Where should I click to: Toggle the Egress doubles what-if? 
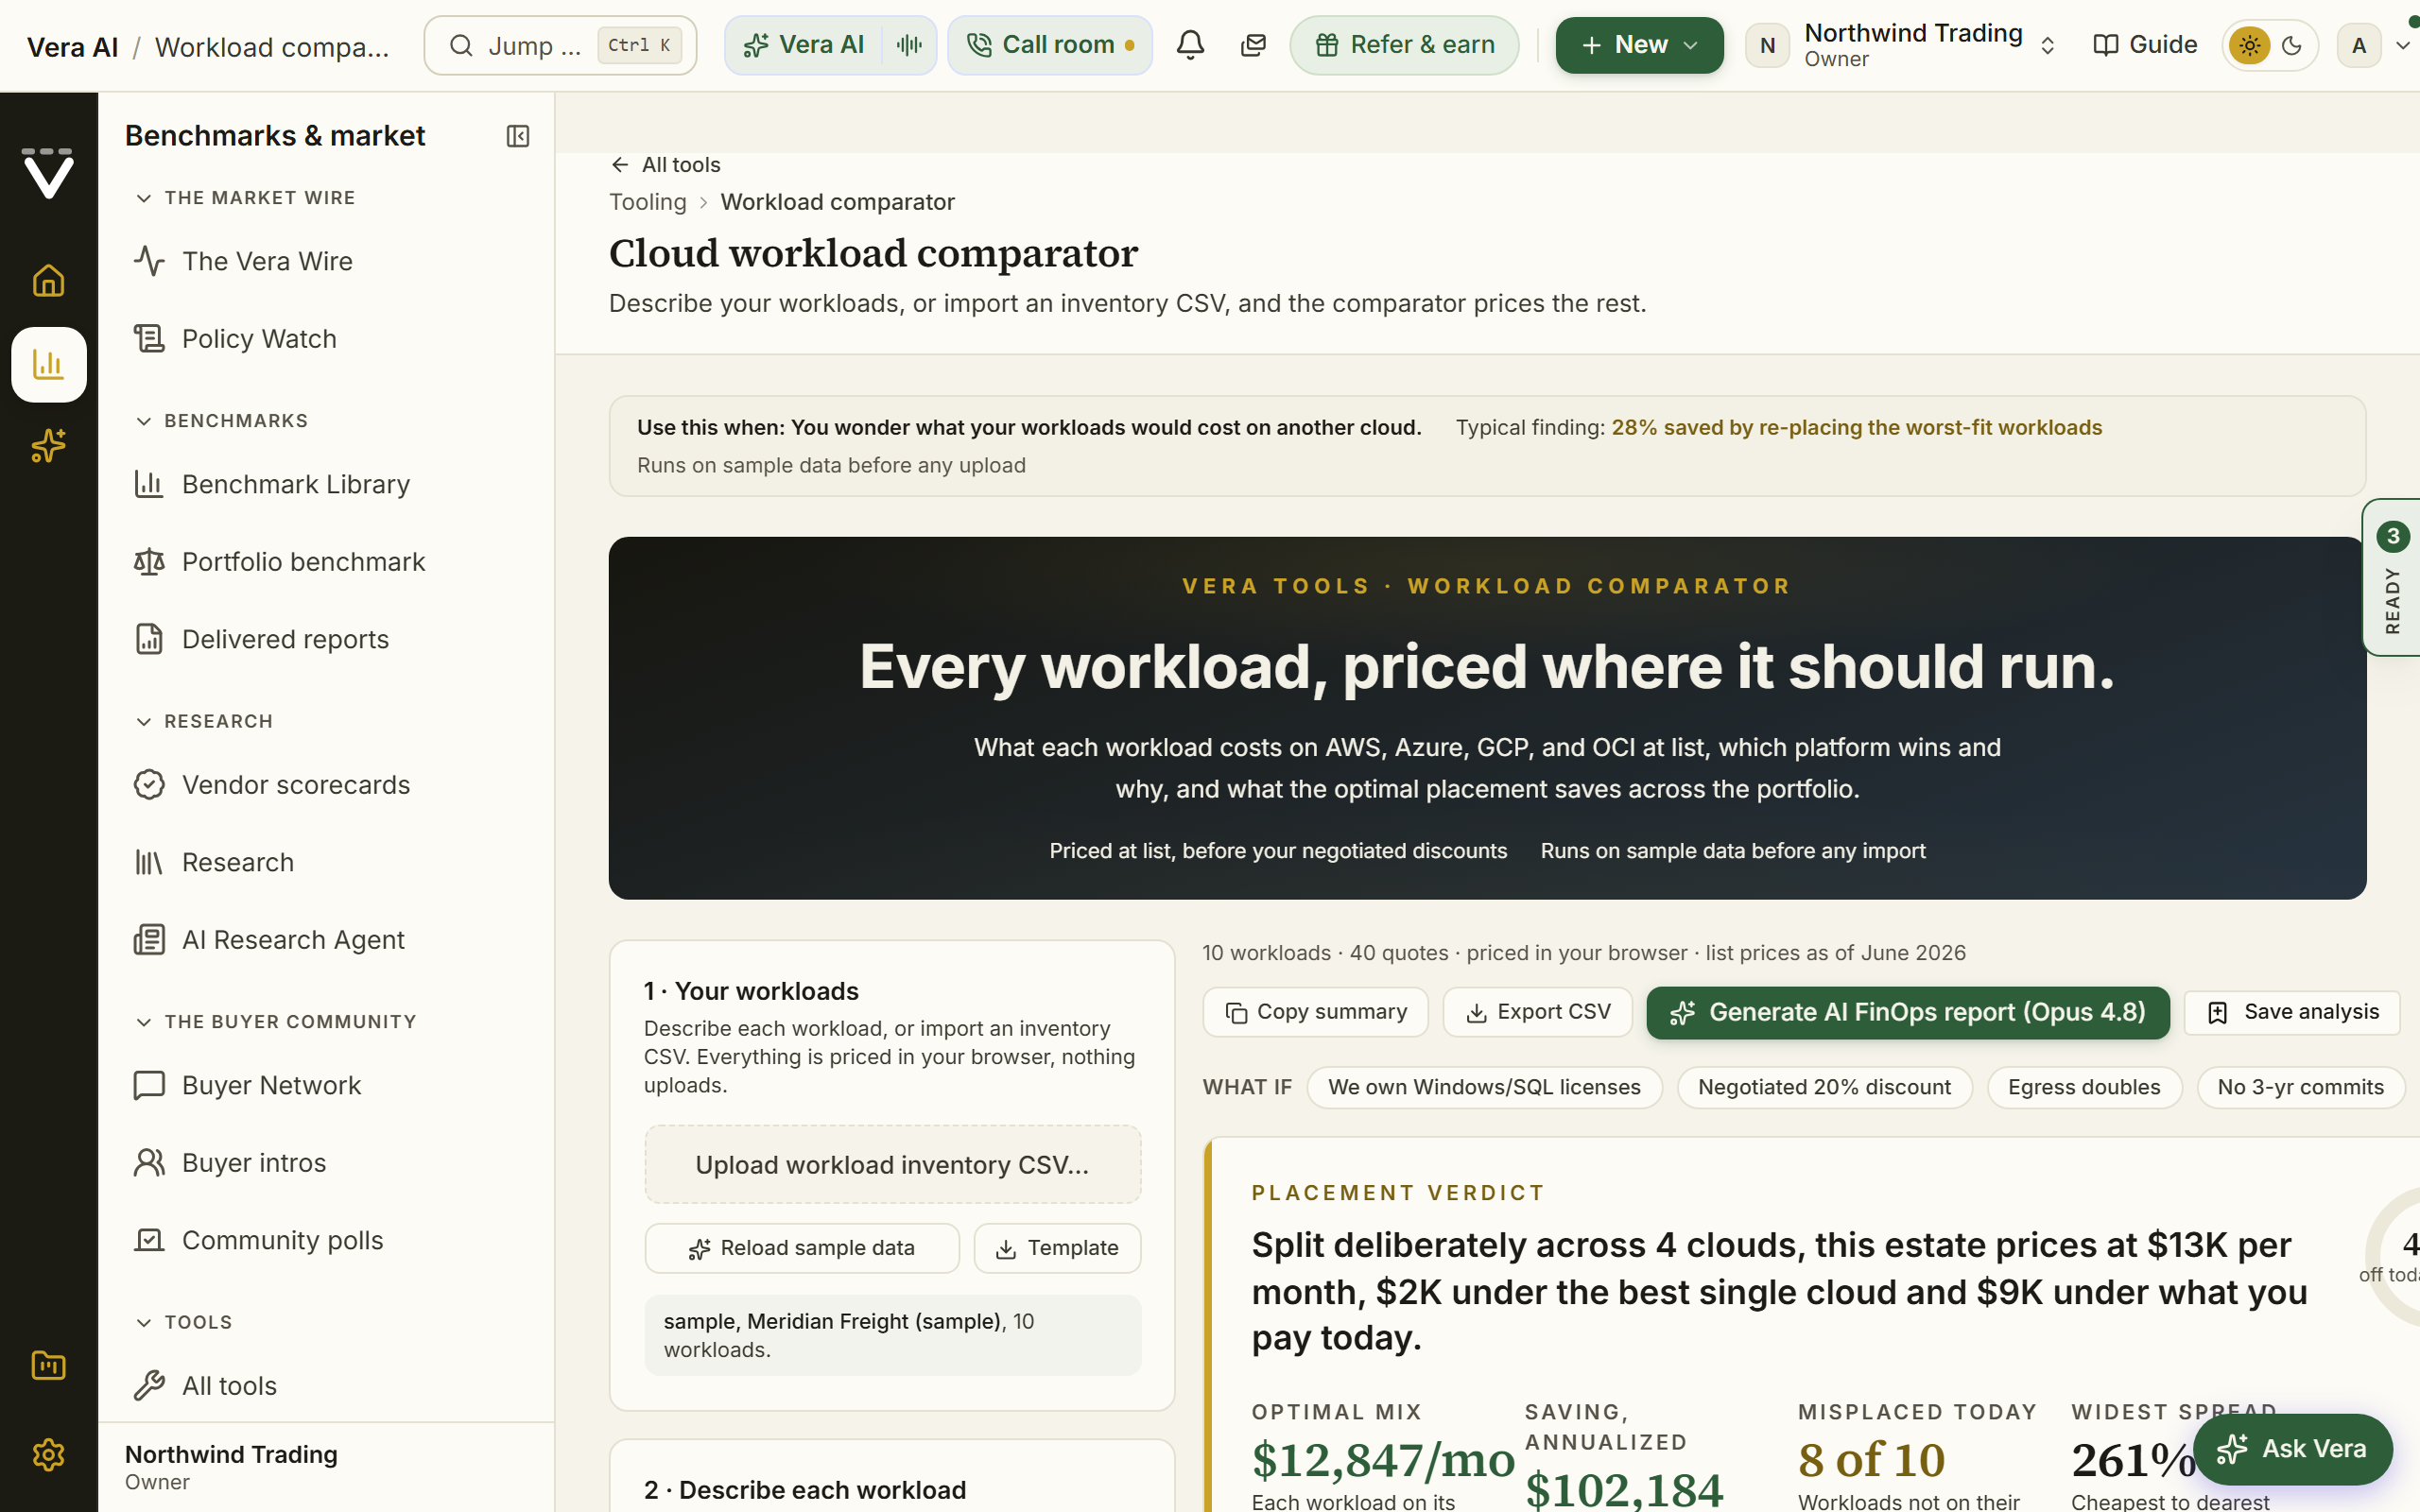(x=2084, y=1087)
